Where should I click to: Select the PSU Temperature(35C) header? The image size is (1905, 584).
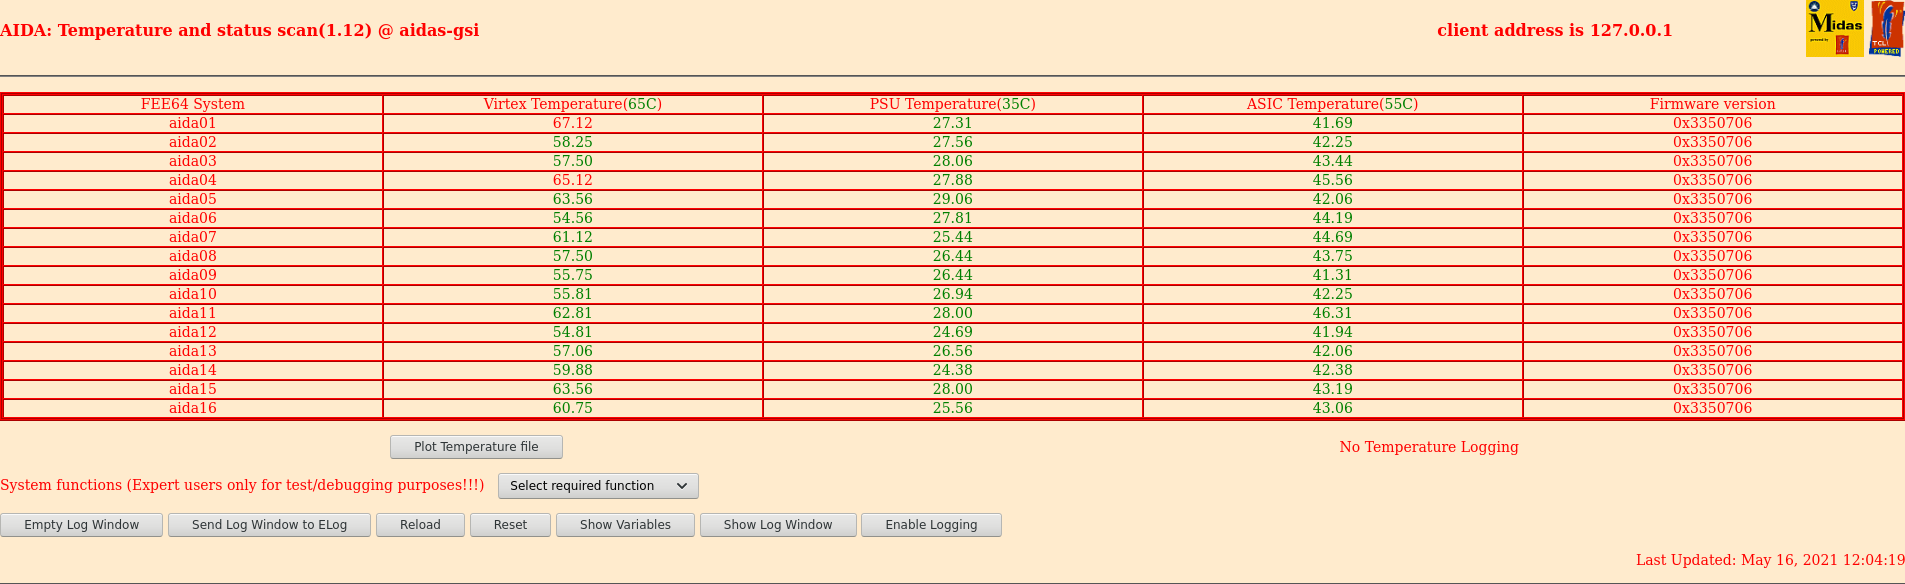pyautogui.click(x=953, y=104)
